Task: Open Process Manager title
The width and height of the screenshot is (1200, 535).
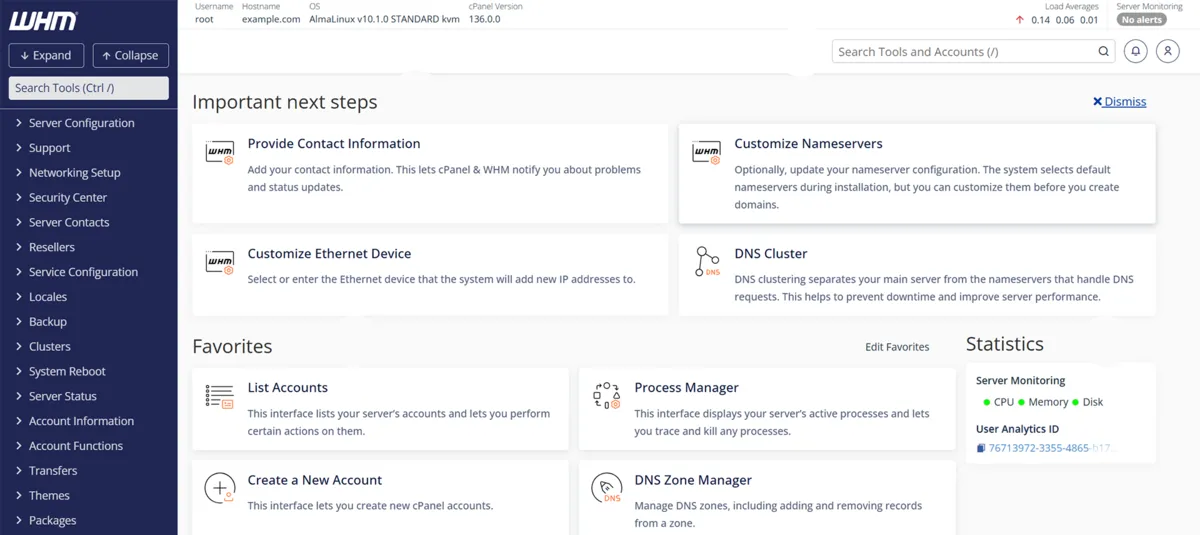Action: tap(686, 387)
